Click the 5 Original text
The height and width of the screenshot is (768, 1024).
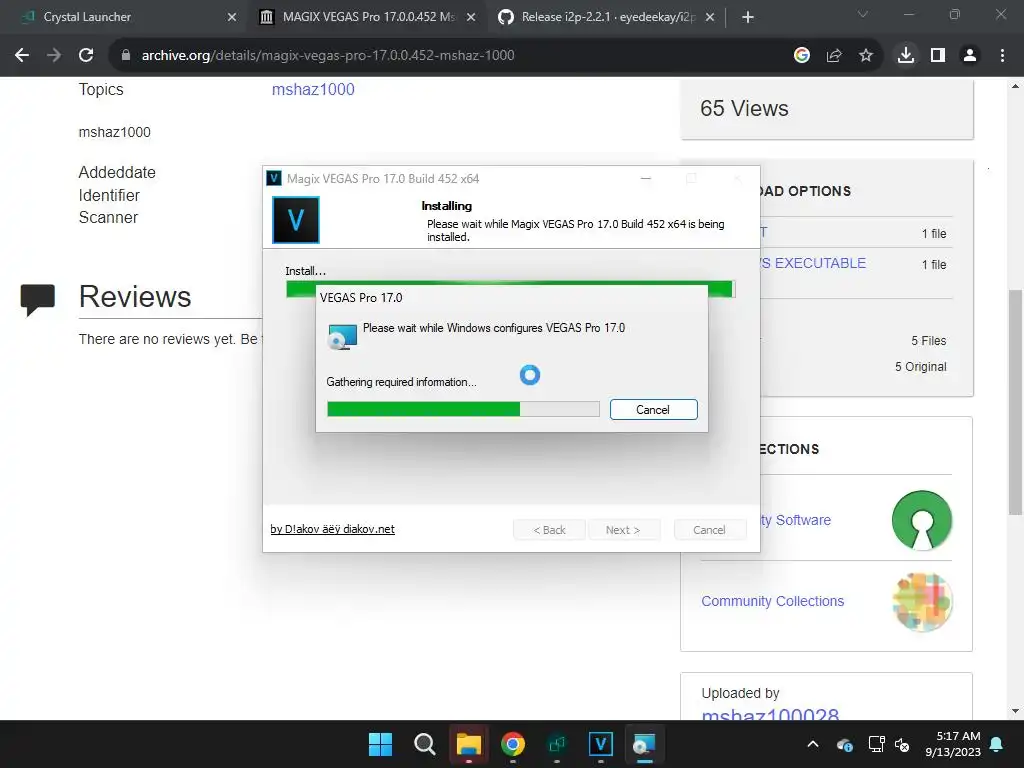coord(921,367)
